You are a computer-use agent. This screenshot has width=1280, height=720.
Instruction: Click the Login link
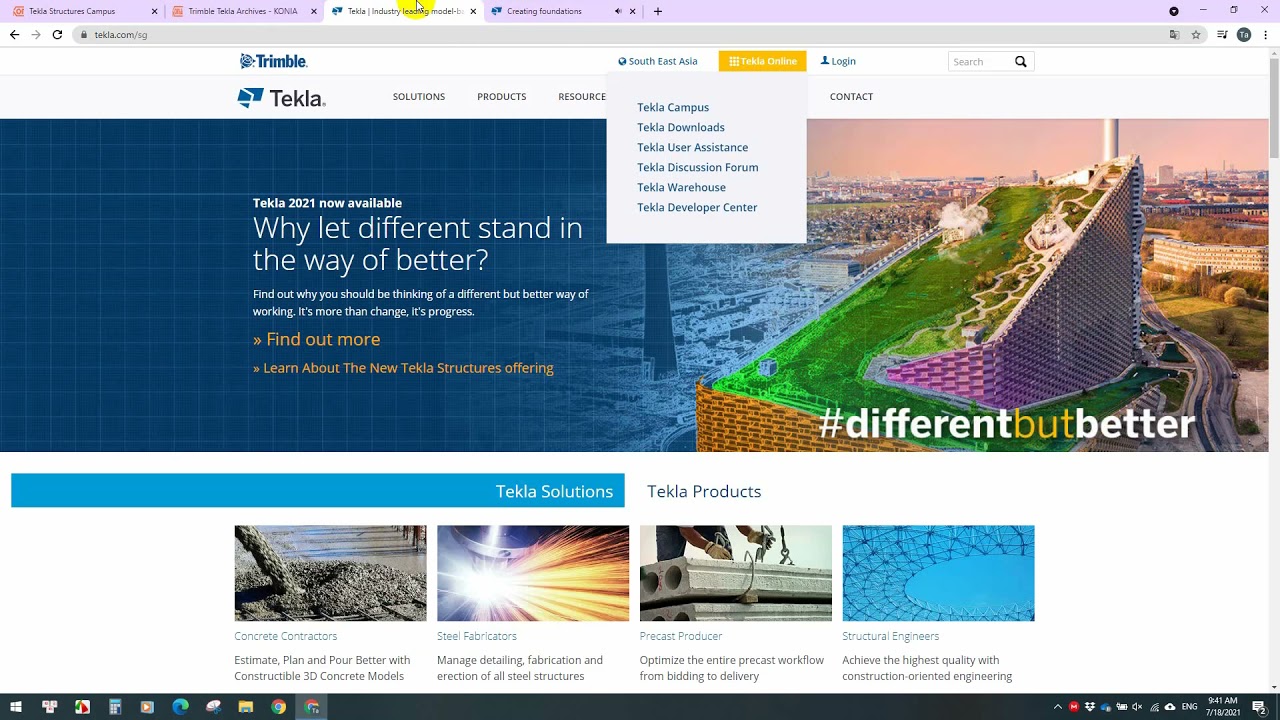point(838,61)
